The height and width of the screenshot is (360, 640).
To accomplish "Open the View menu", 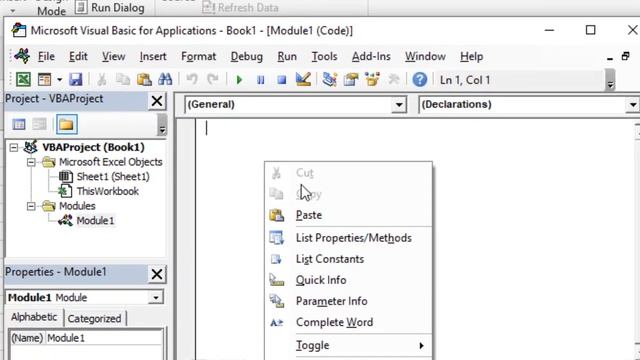I will (x=113, y=56).
